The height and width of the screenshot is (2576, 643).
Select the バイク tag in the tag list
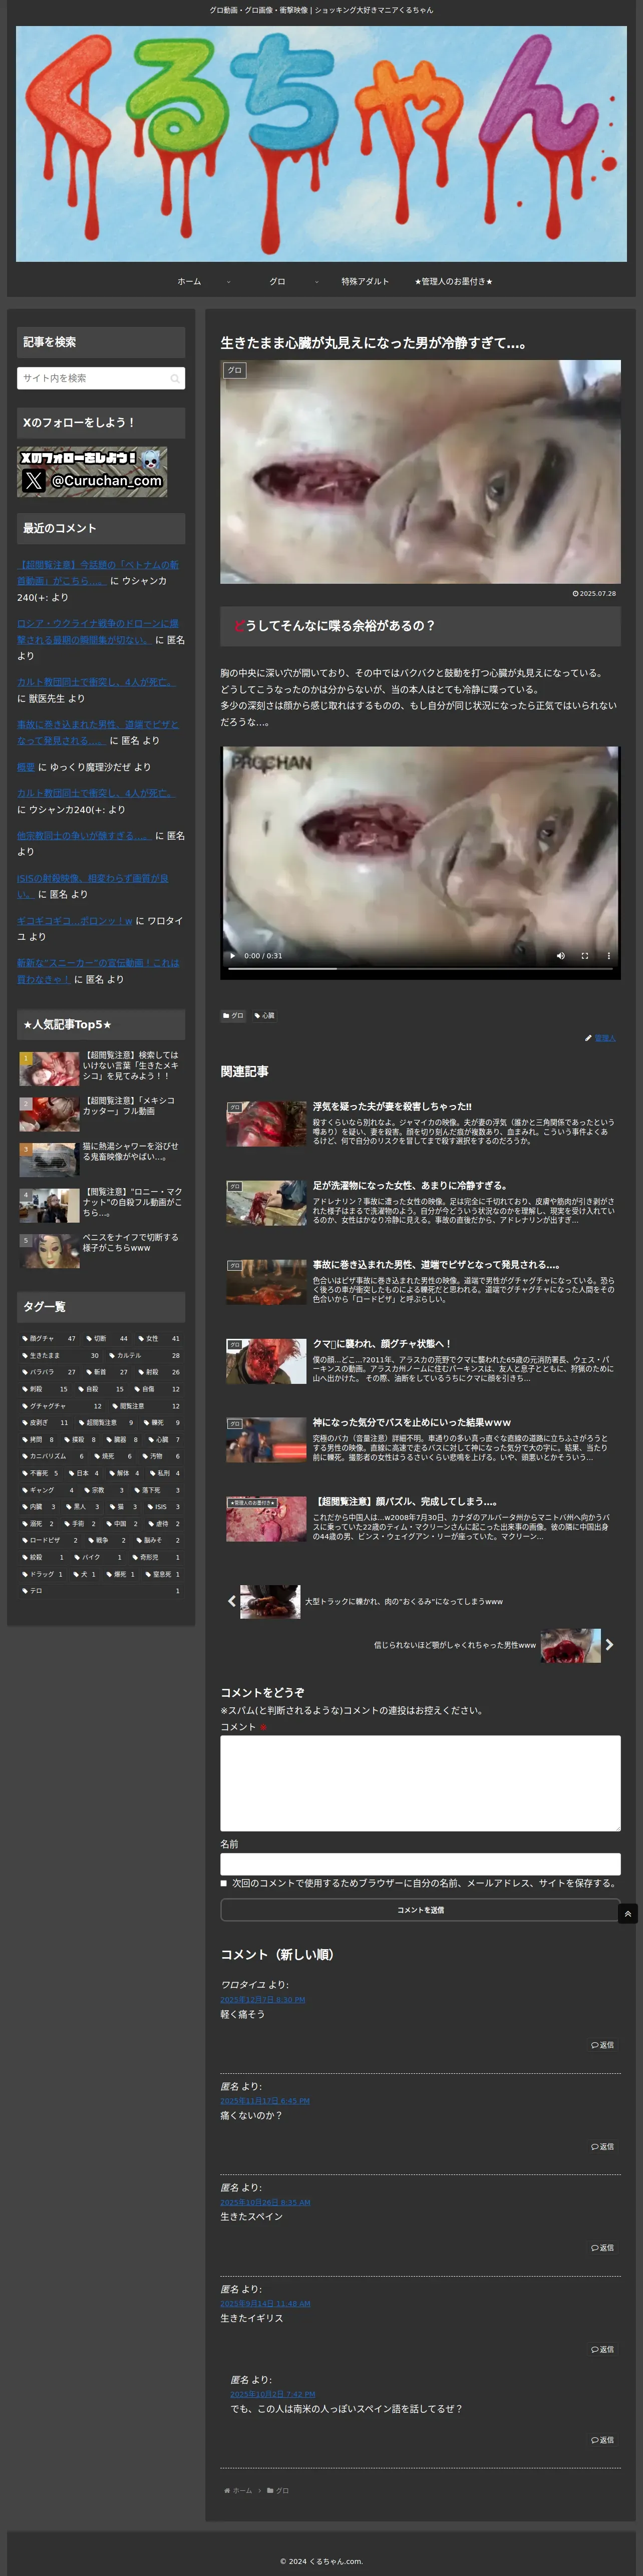click(98, 1557)
